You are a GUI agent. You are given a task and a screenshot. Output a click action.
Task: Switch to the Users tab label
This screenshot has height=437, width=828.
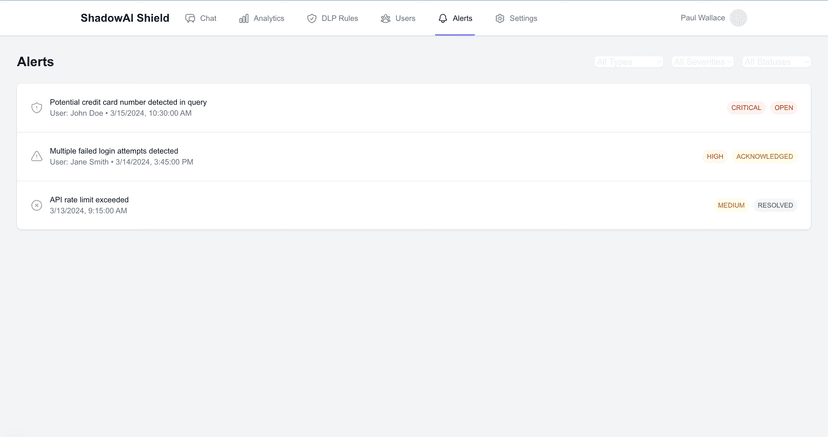point(405,18)
